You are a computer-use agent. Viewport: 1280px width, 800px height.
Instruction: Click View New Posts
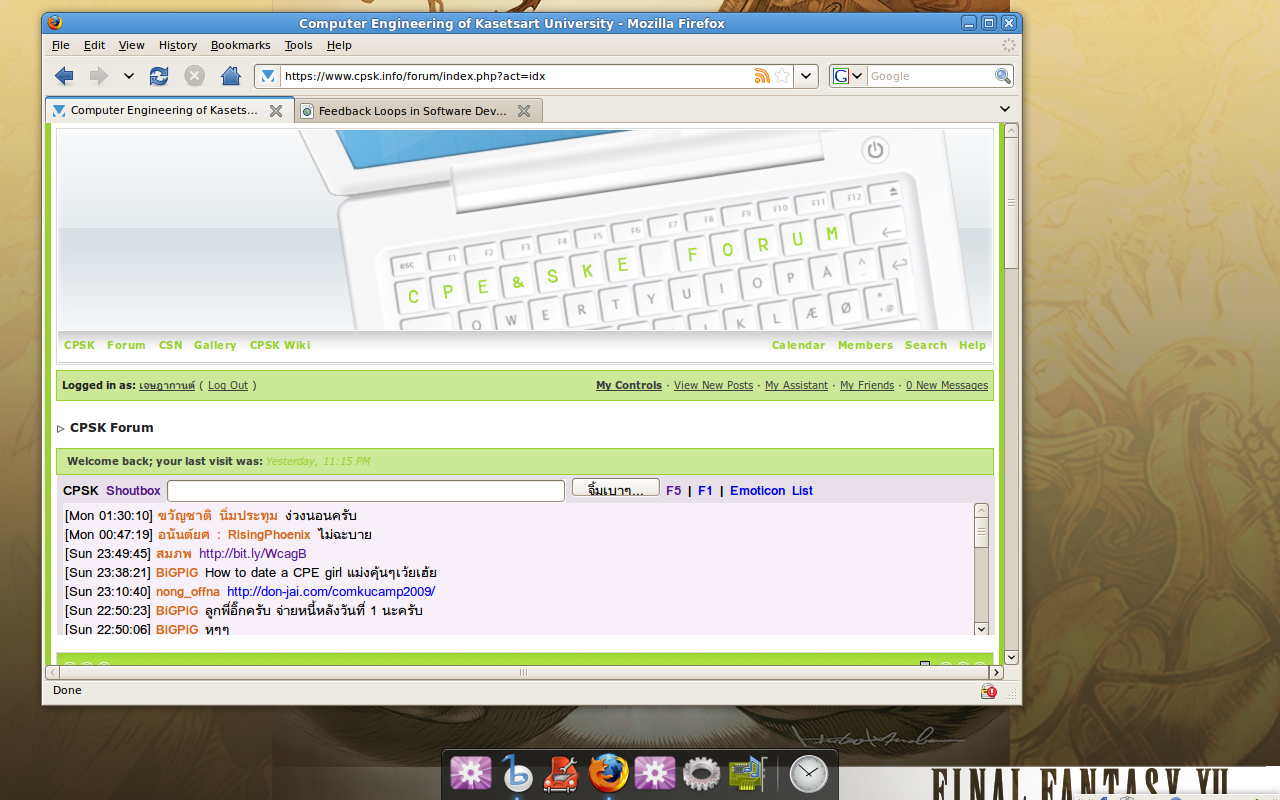click(713, 385)
